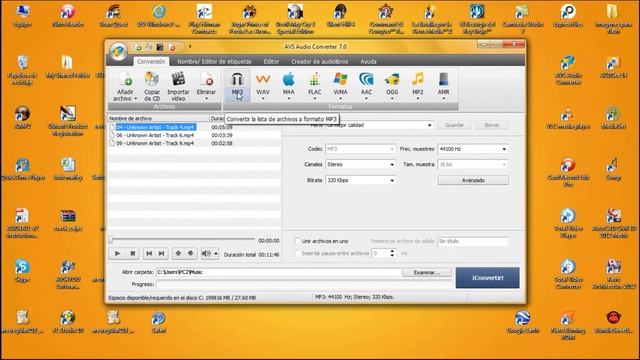Open the volume dropdown arrow

216,254
